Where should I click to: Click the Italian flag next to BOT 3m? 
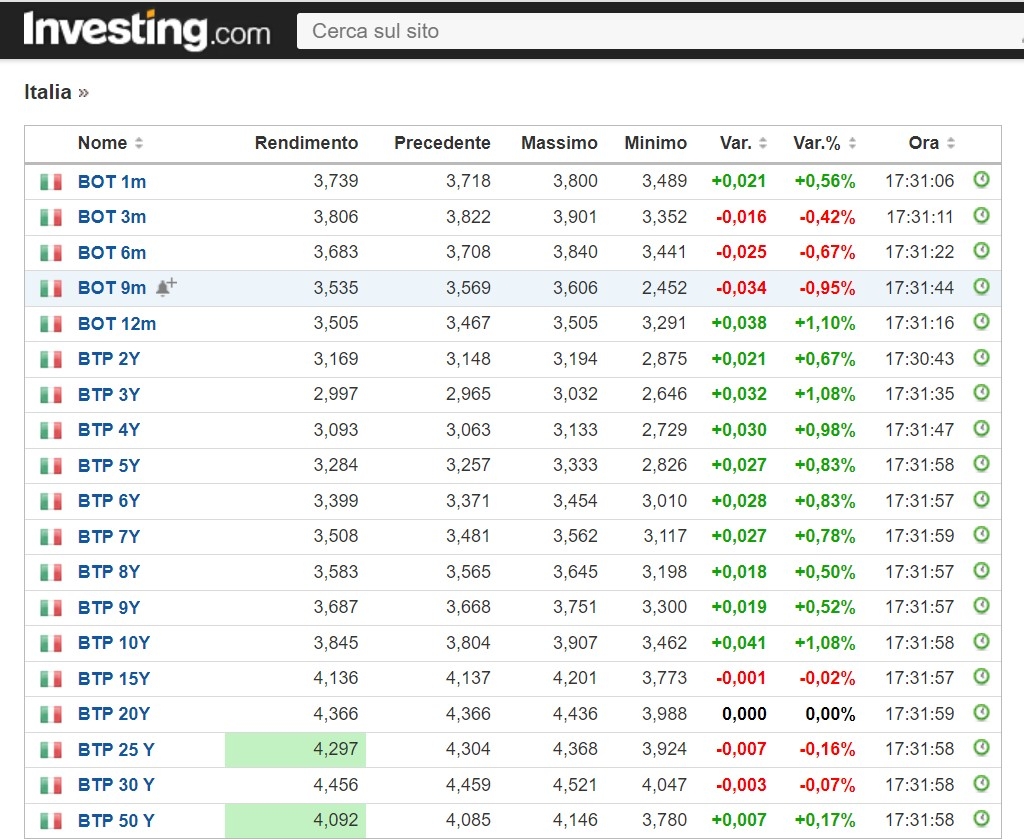pos(51,217)
